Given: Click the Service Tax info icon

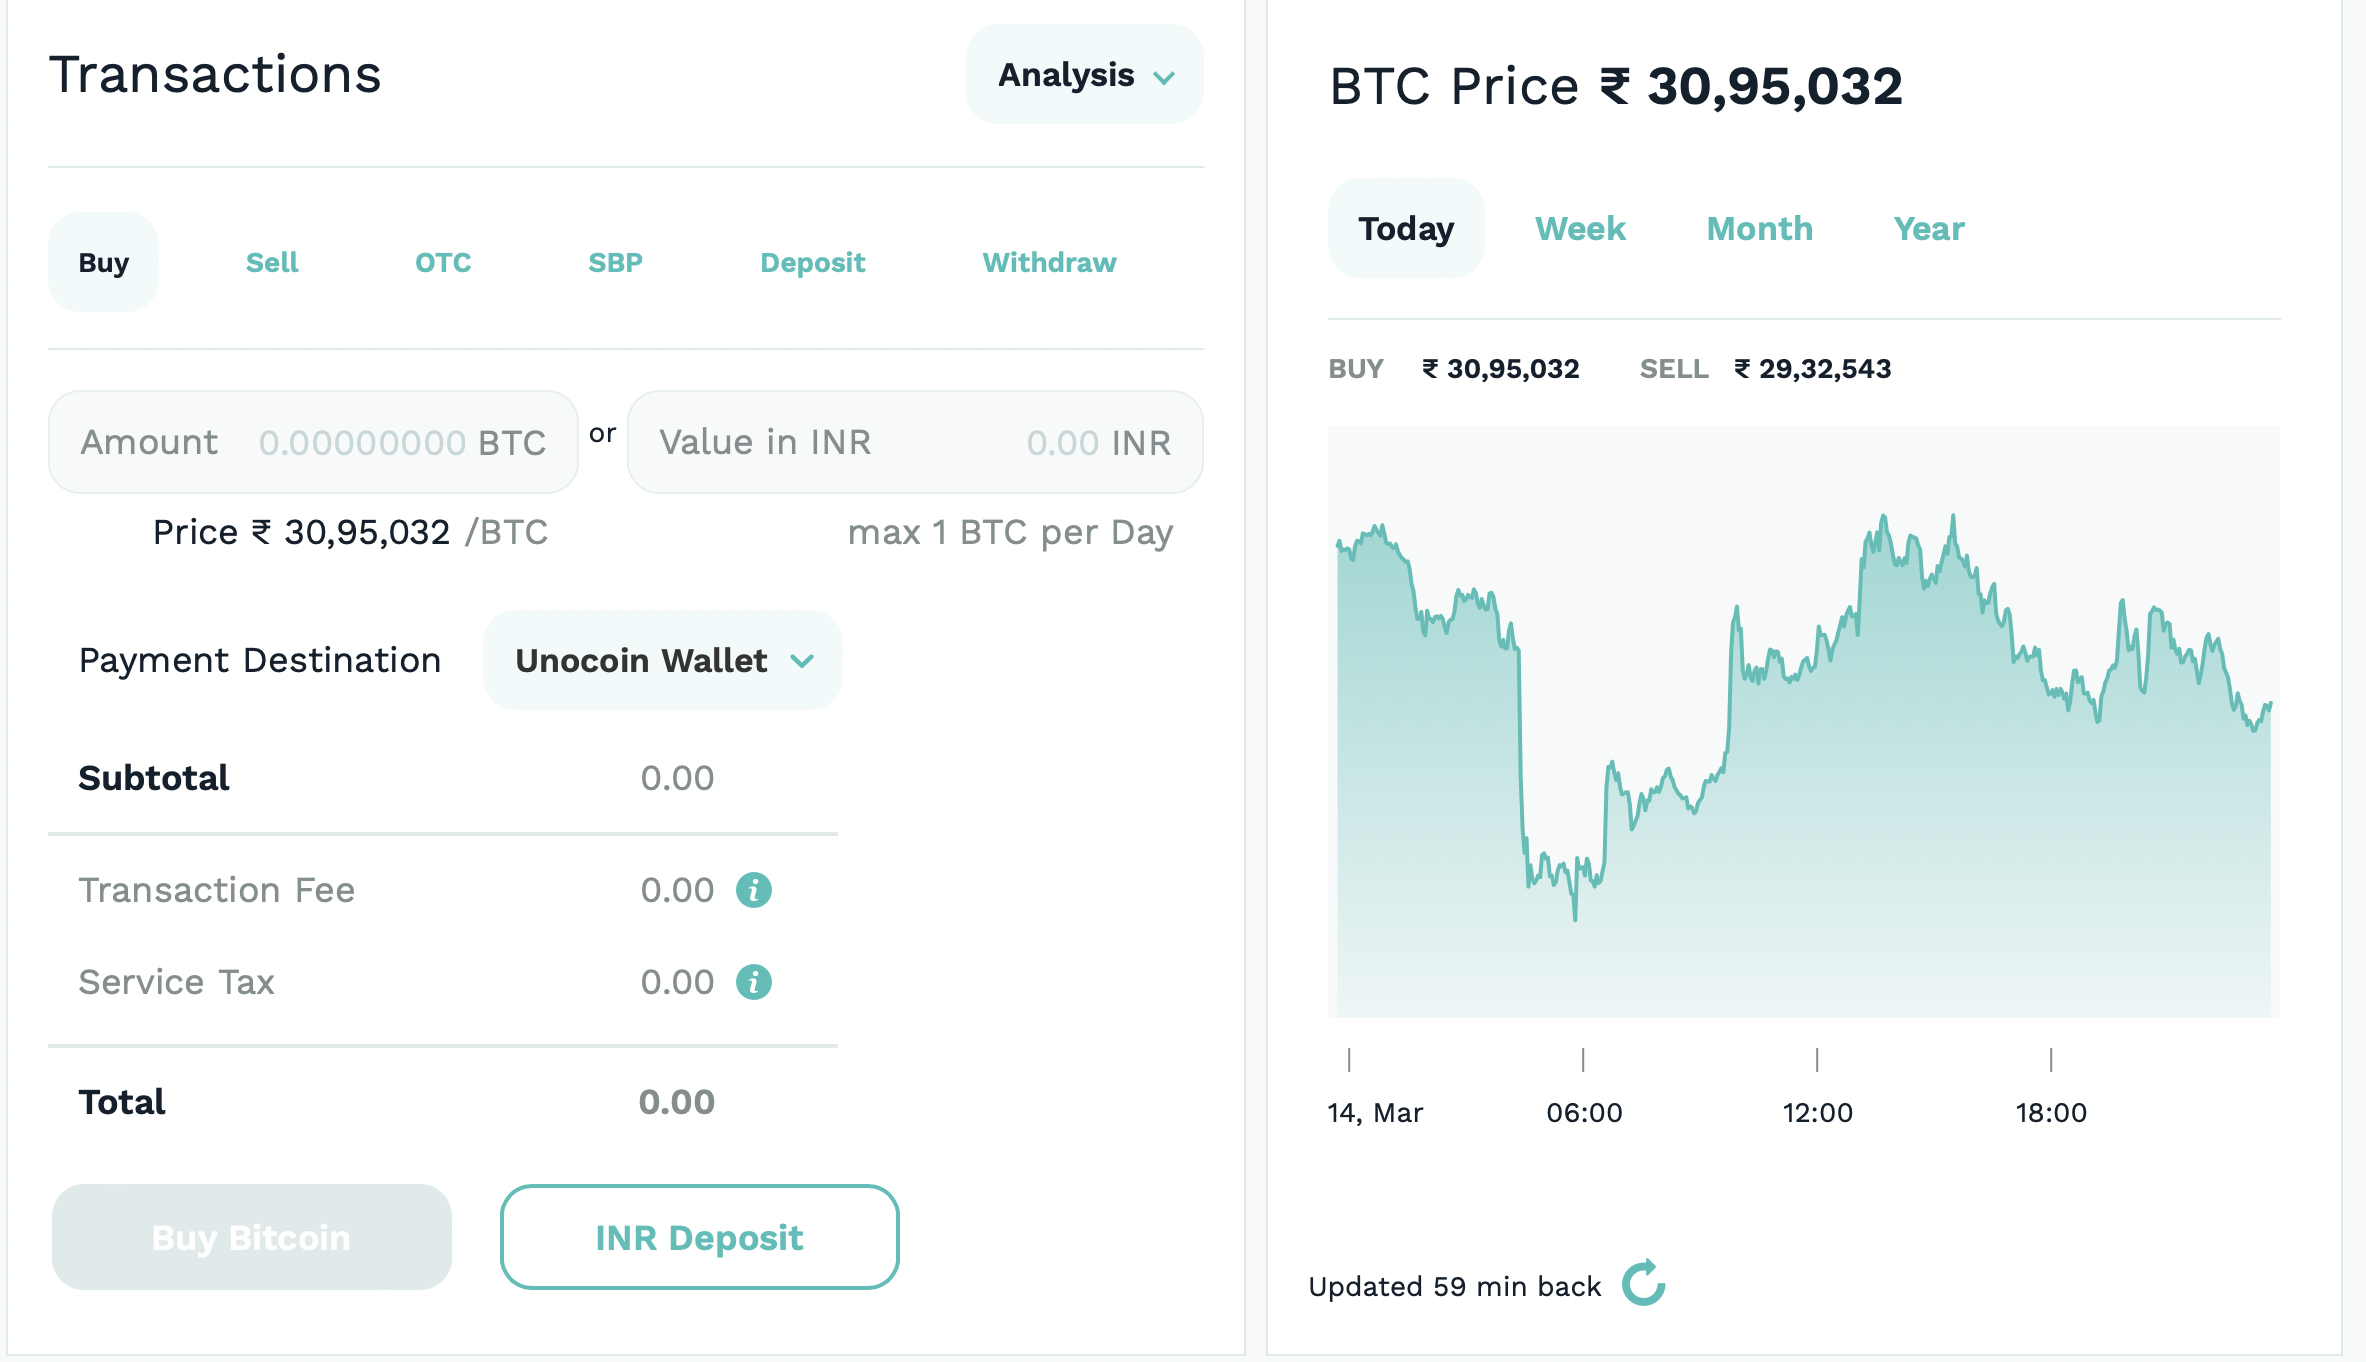Looking at the screenshot, I should pyautogui.click(x=753, y=982).
